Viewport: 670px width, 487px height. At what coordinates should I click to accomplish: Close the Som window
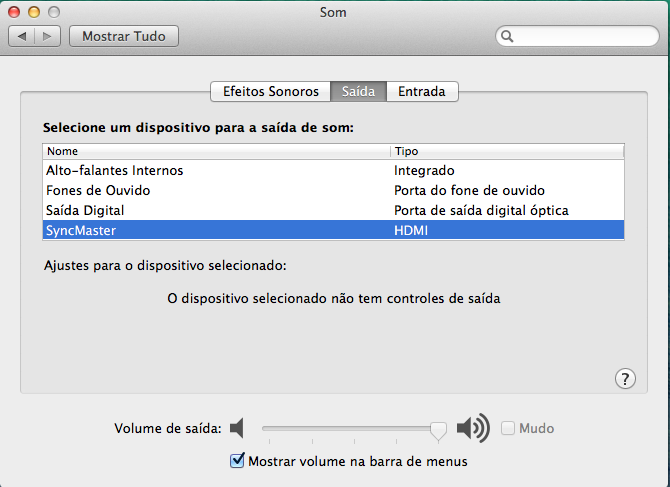coord(15,11)
